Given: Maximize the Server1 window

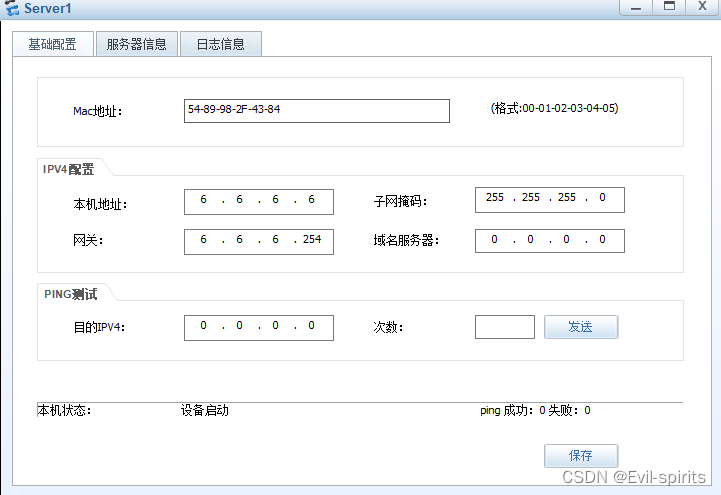Looking at the screenshot, I should click(670, 7).
